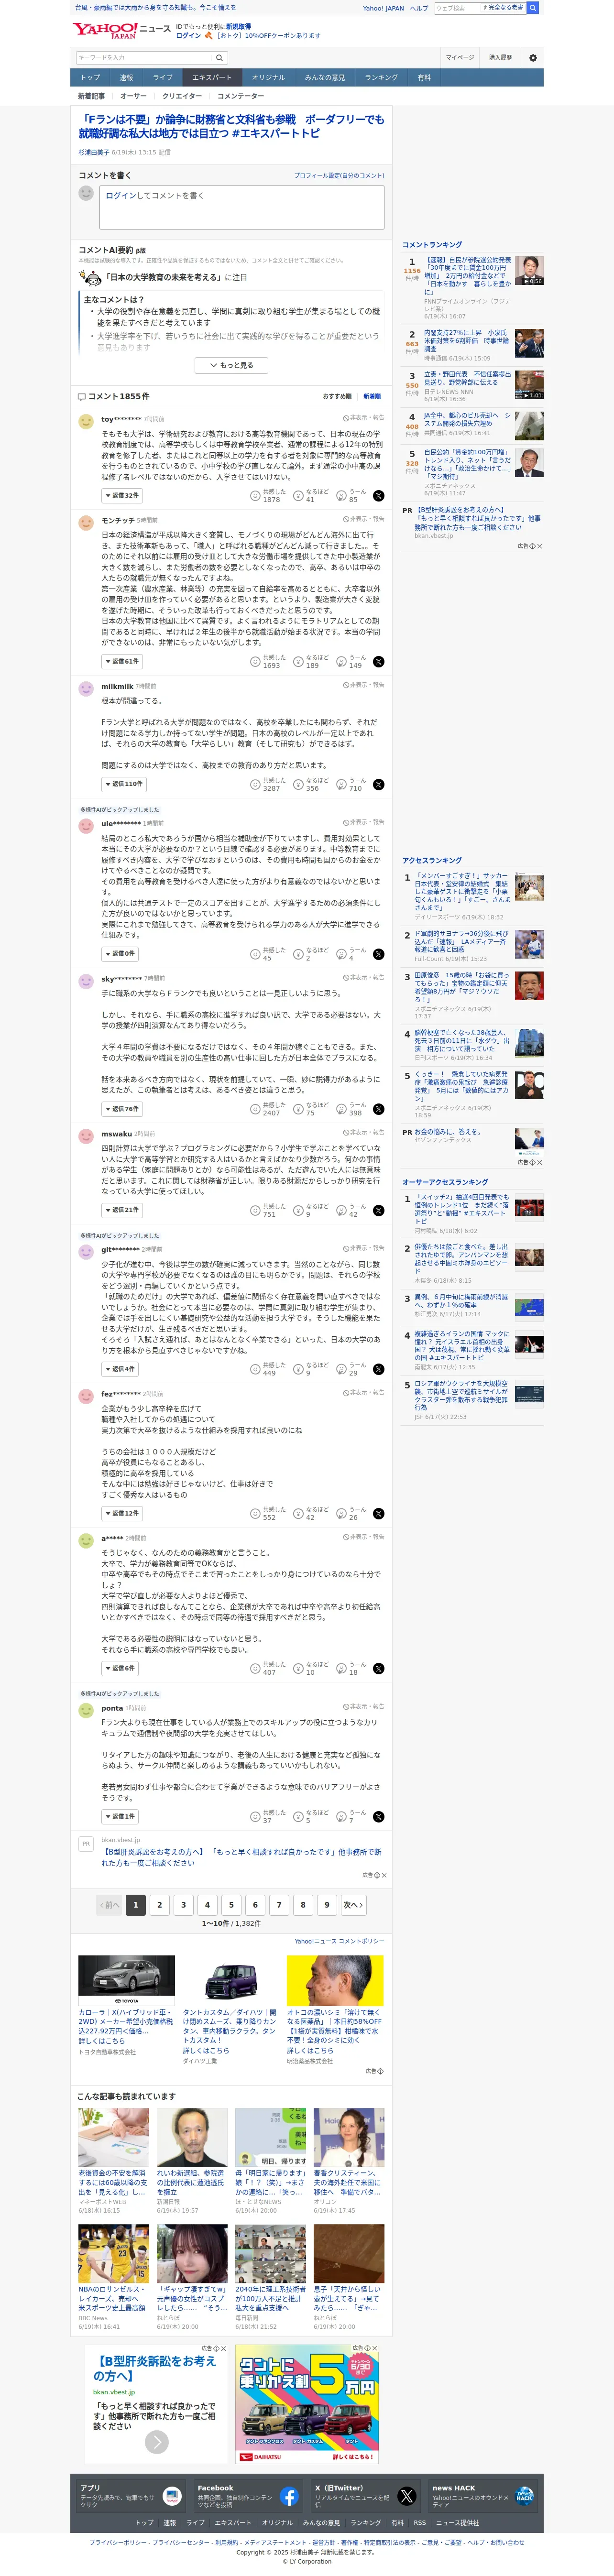Expand 返信6件 replies

[120, 1668]
